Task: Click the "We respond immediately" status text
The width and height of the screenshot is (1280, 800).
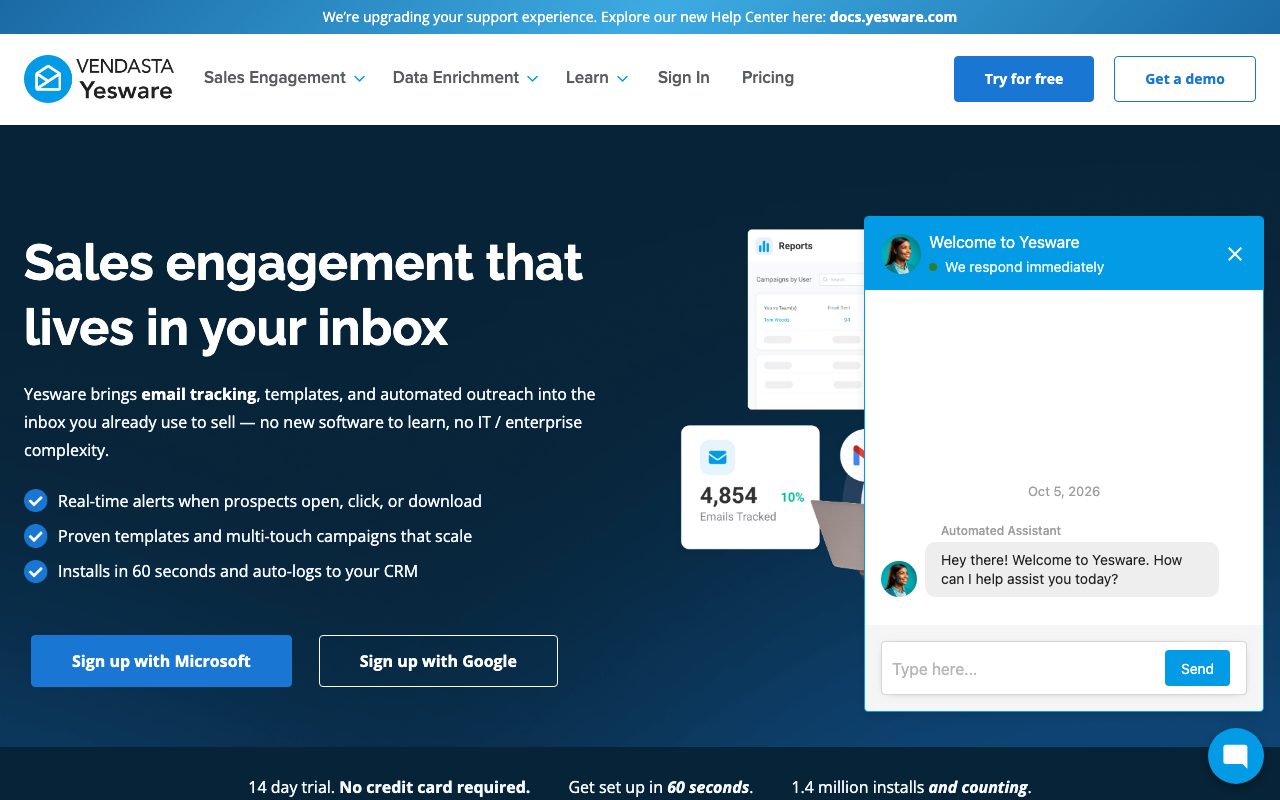Action: (1024, 267)
